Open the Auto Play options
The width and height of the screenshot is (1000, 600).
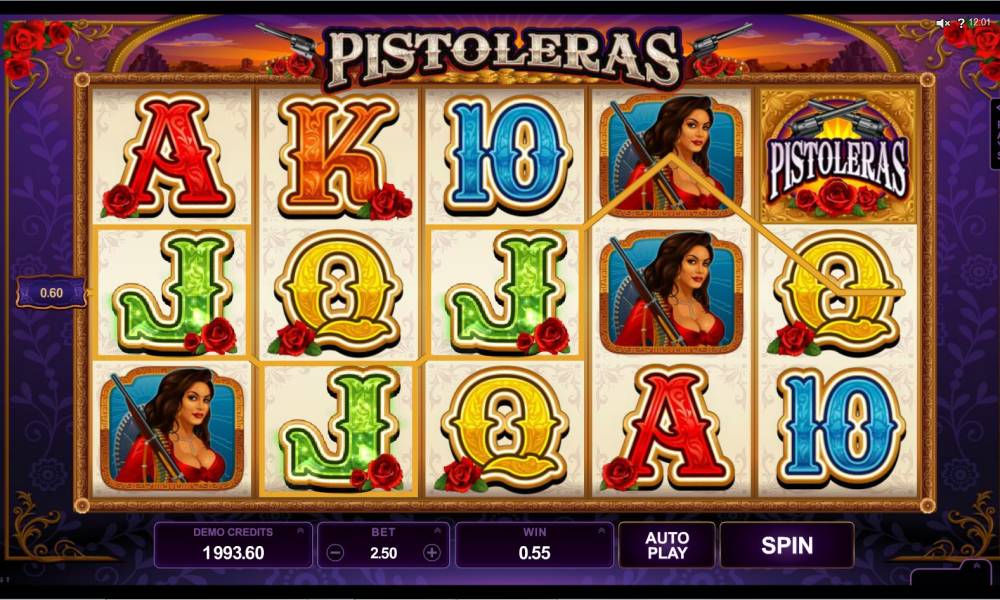666,545
